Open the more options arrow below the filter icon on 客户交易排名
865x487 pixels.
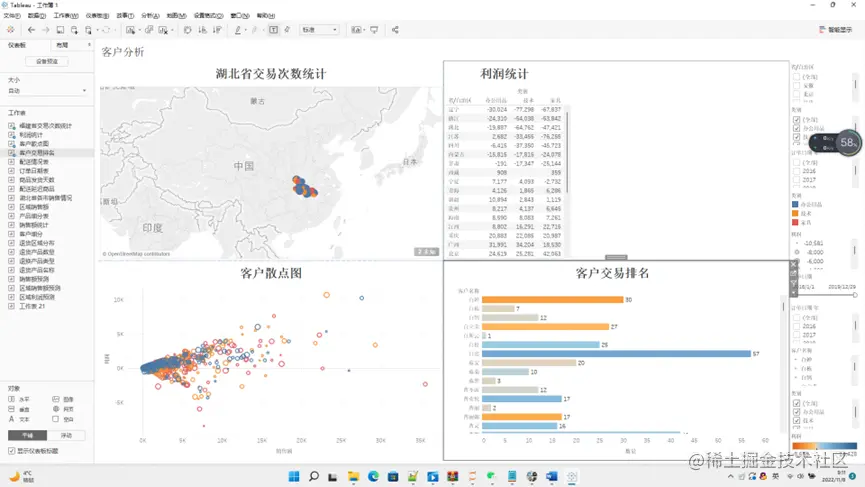point(794,292)
